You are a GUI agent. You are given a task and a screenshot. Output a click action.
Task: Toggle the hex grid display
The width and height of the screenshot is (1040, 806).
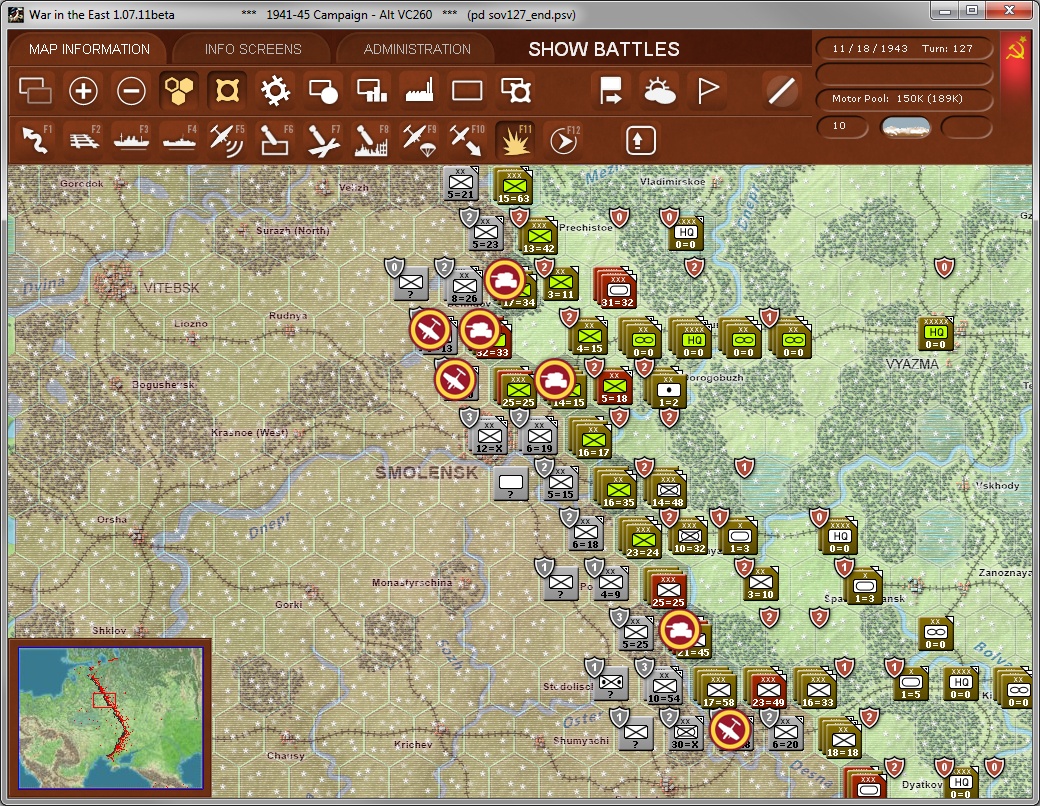pyautogui.click(x=179, y=91)
